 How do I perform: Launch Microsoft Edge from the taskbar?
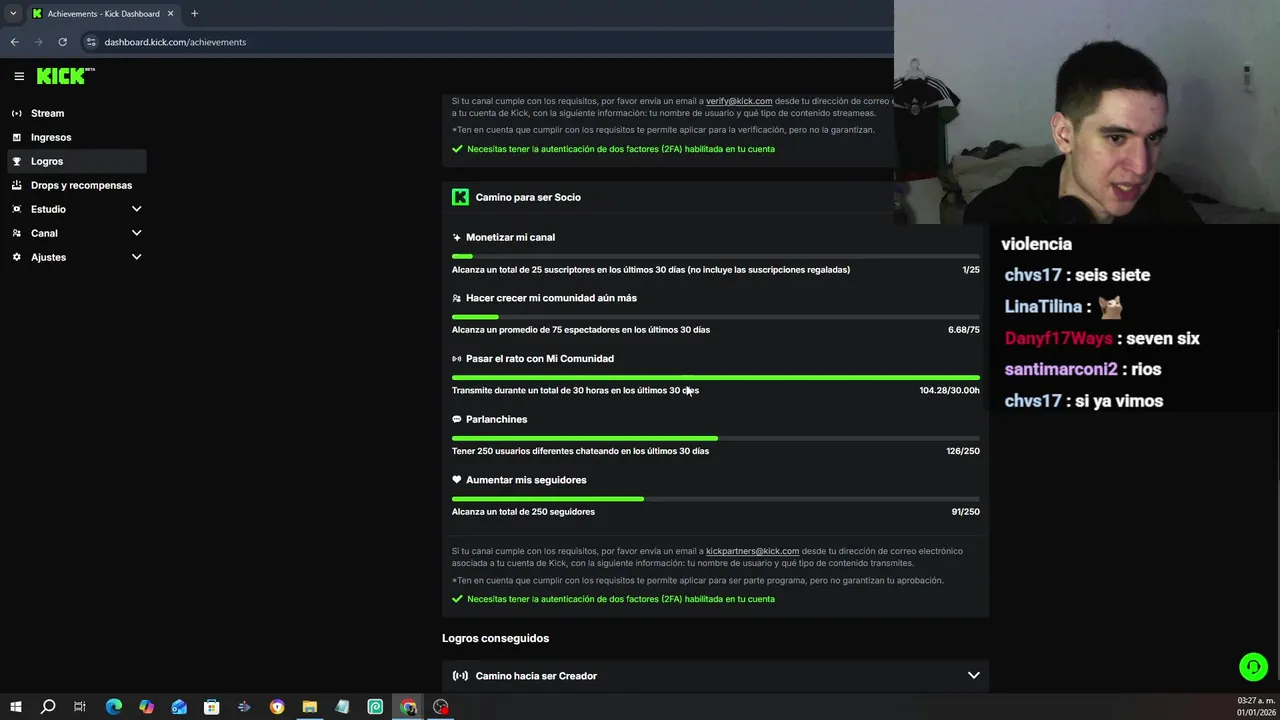coord(113,707)
